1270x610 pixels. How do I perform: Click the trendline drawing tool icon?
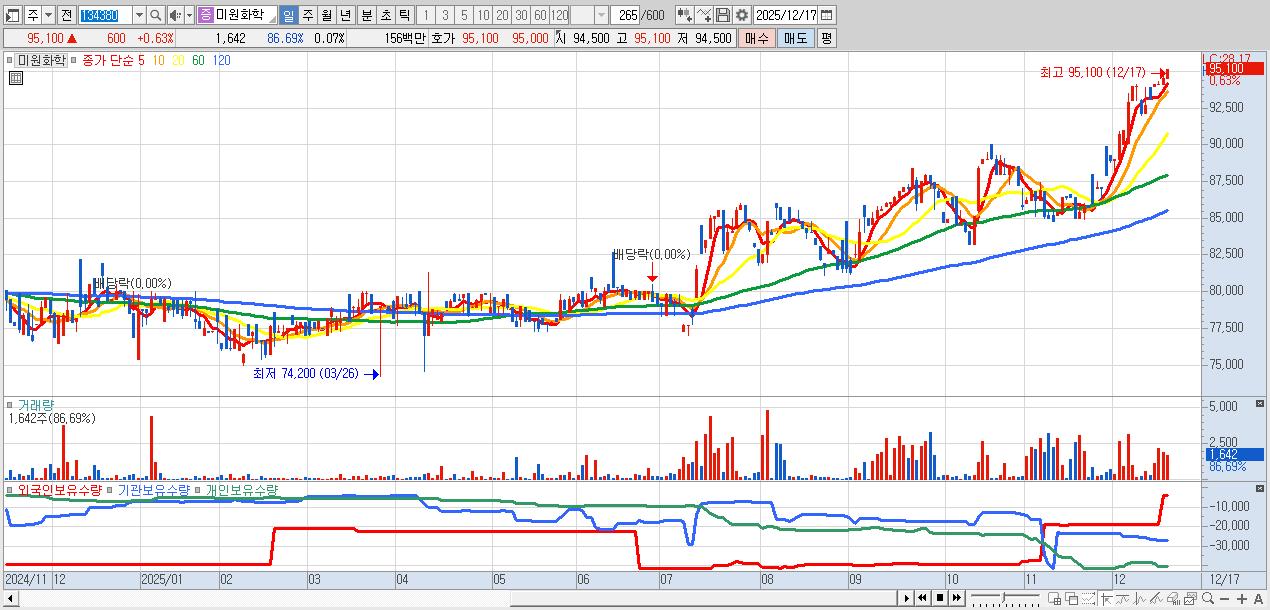(1139, 598)
